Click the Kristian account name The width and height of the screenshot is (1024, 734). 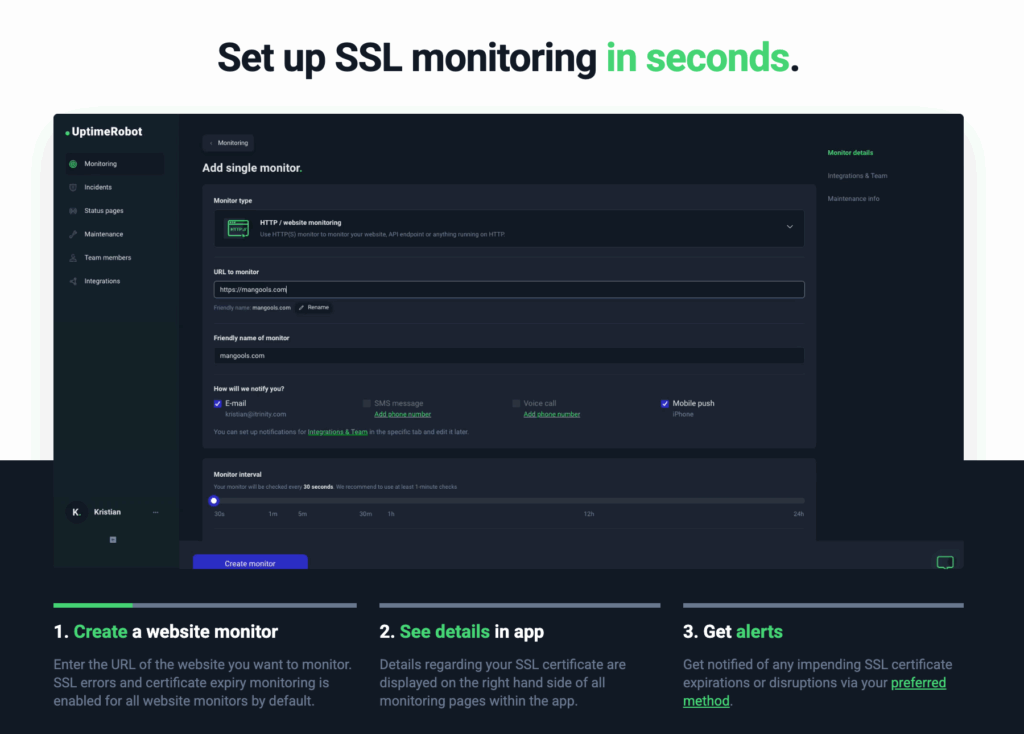point(107,512)
